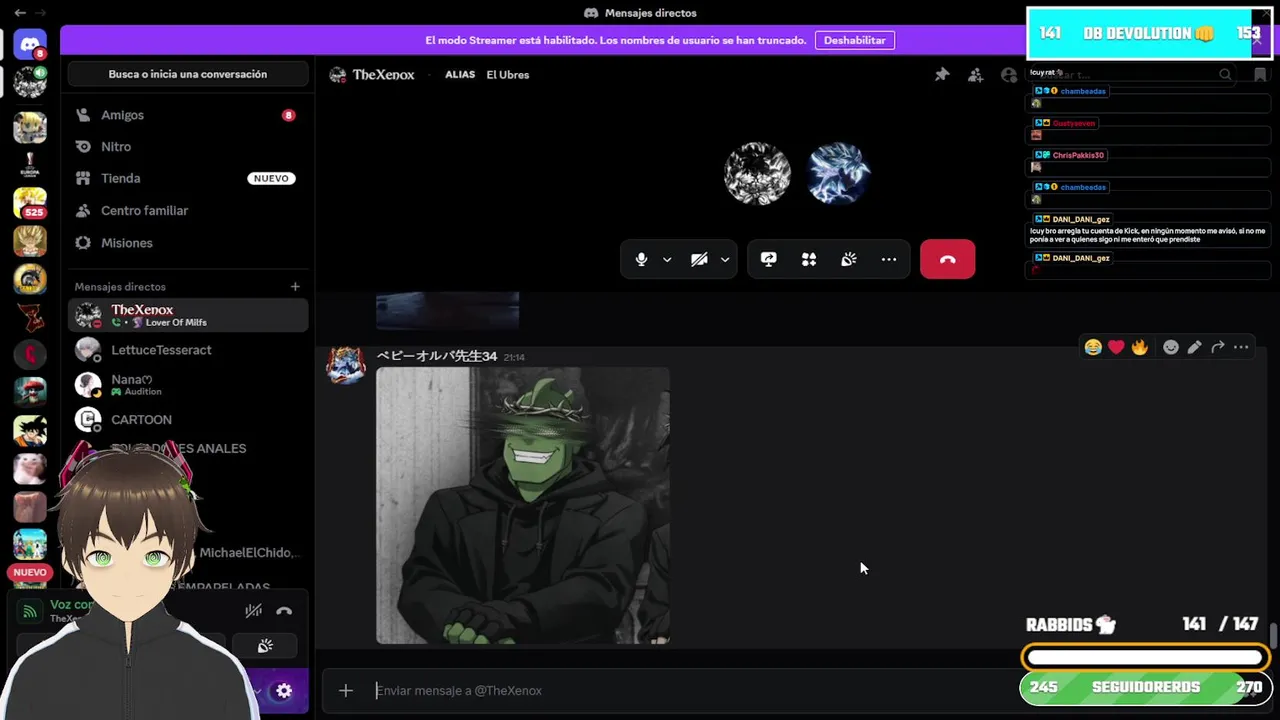Open sender avatar of the 21:14 message
This screenshot has height=720, width=1280.
pyautogui.click(x=345, y=366)
